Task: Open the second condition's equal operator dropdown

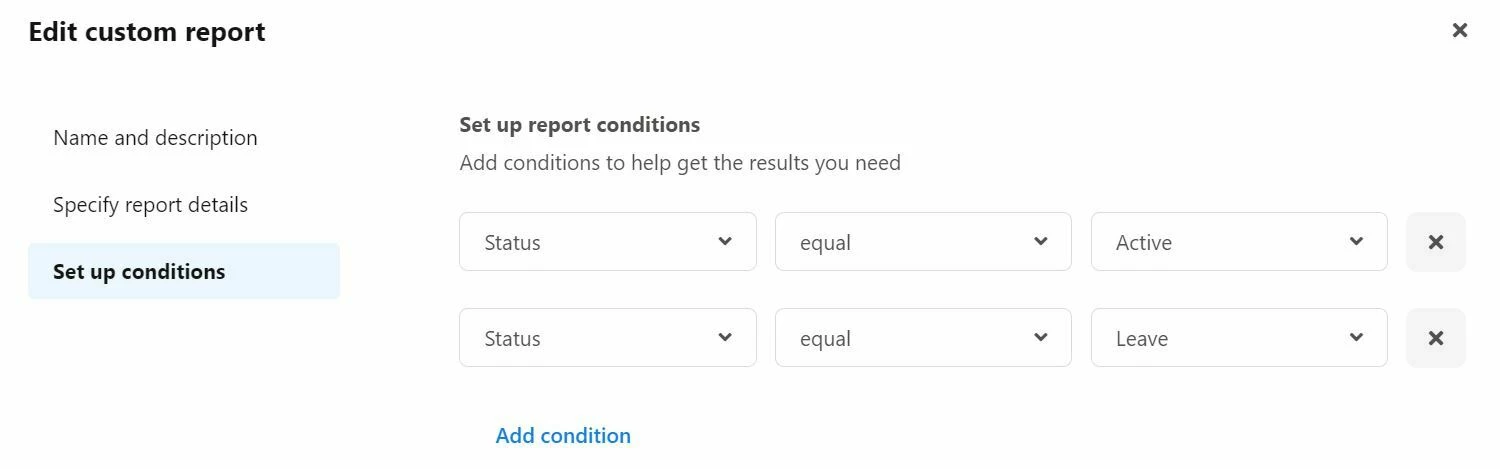Action: [923, 337]
